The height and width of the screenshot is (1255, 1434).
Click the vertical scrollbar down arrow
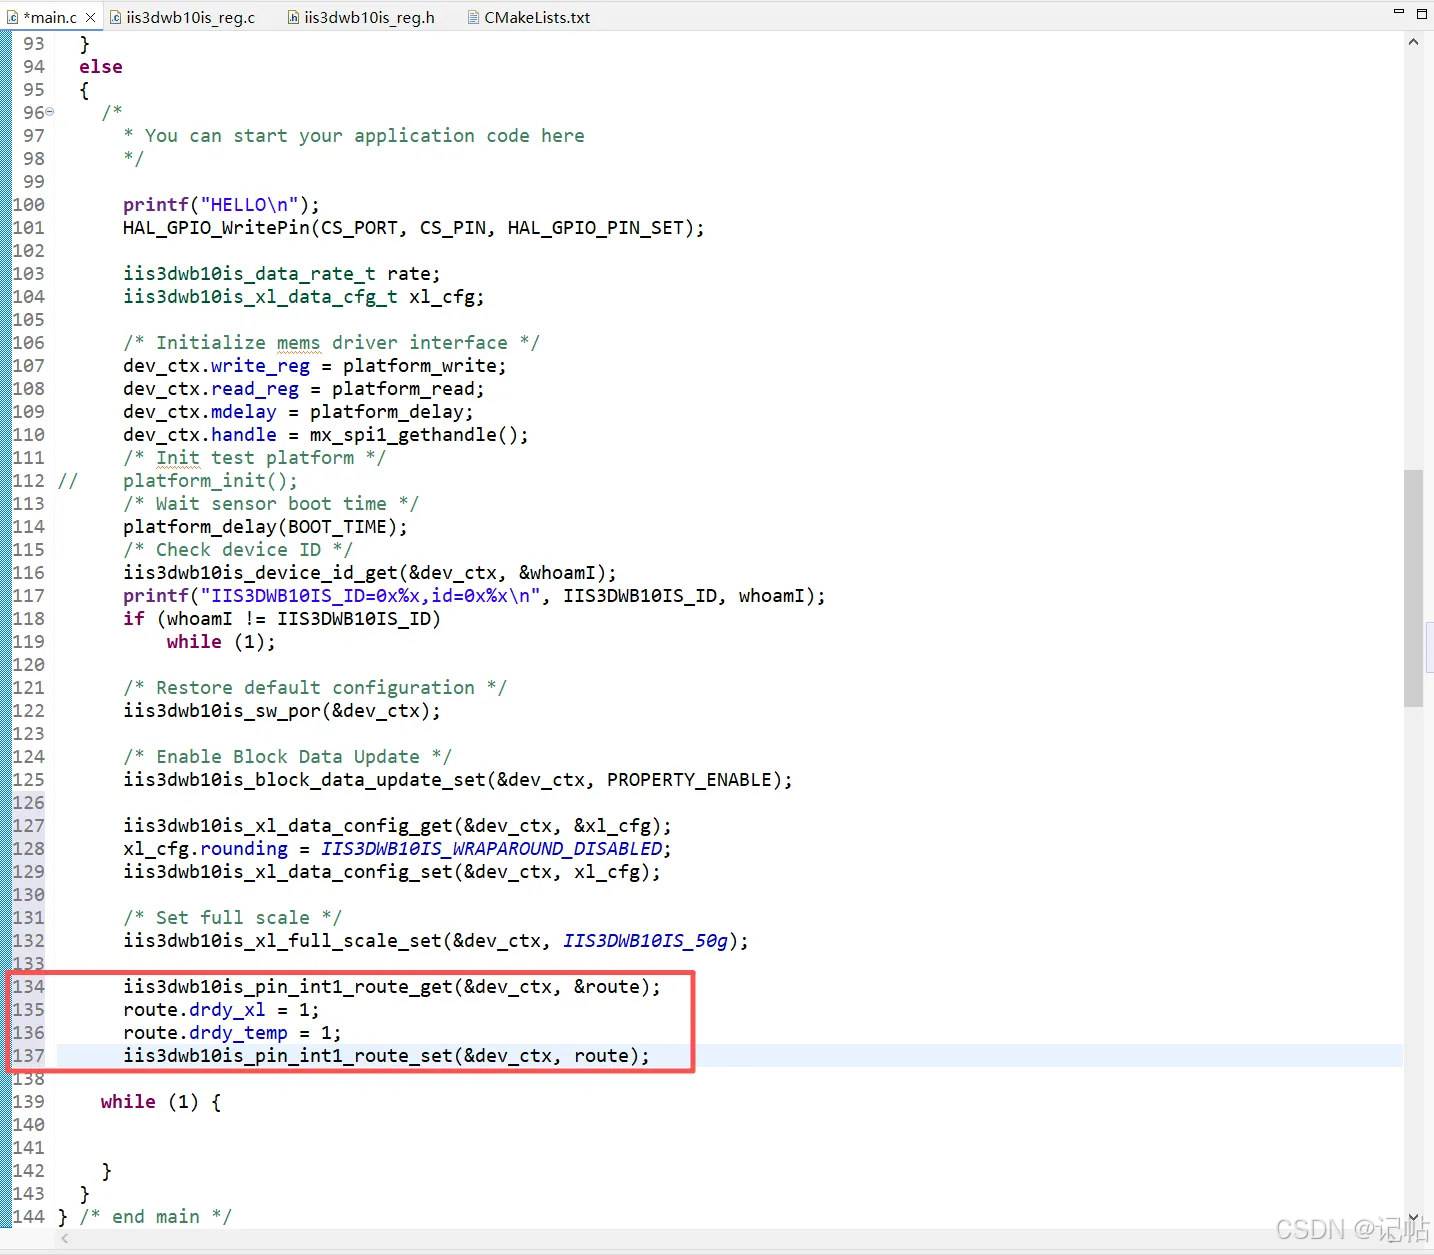1413,1218
